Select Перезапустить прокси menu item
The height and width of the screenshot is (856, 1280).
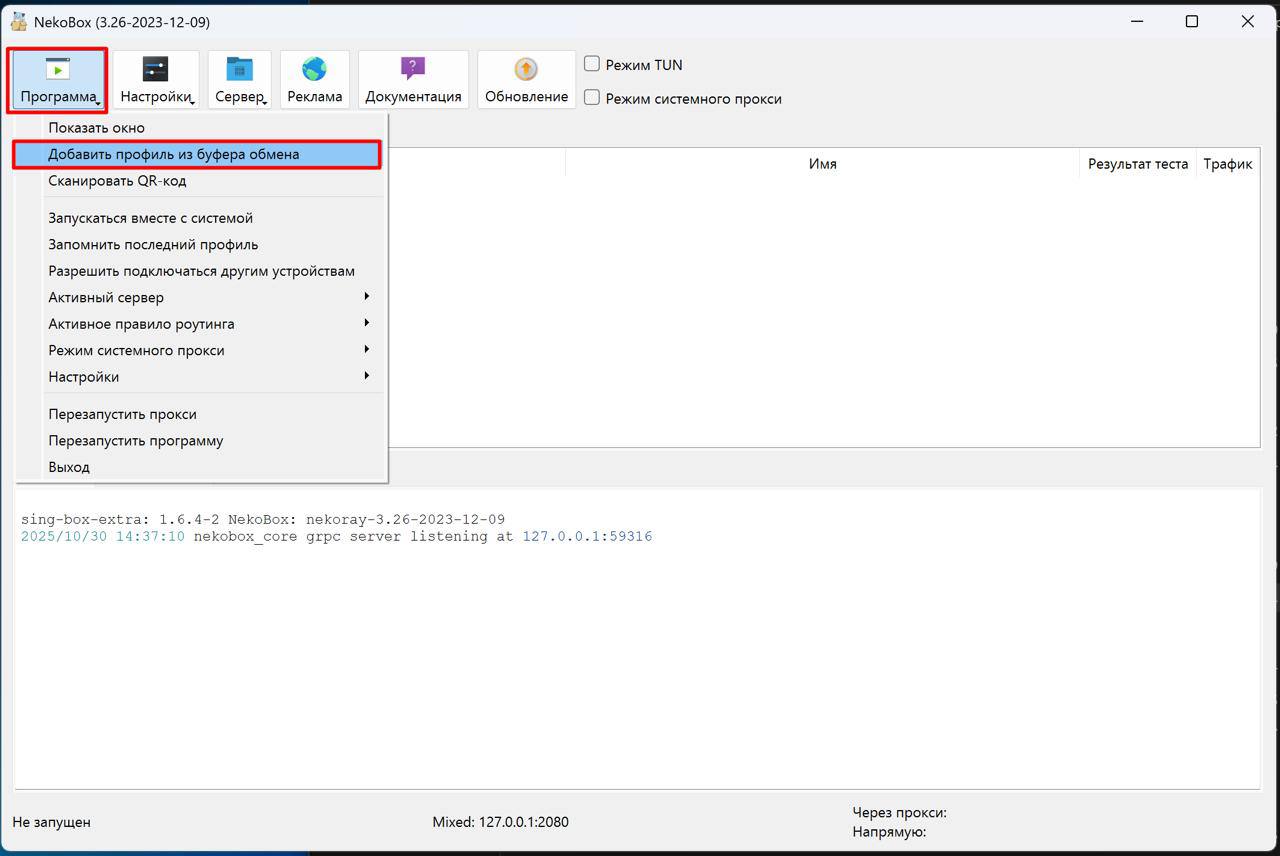(122, 414)
